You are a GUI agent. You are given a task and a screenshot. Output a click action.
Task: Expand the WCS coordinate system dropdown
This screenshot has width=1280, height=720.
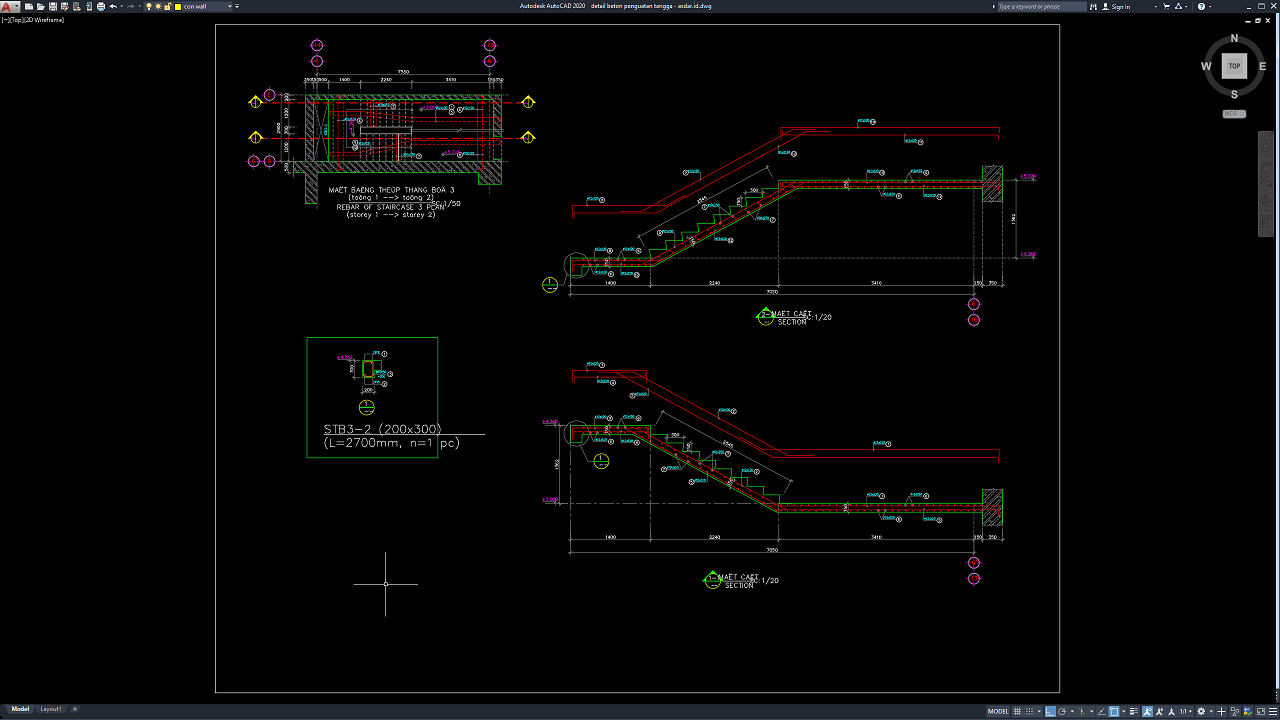1234,114
